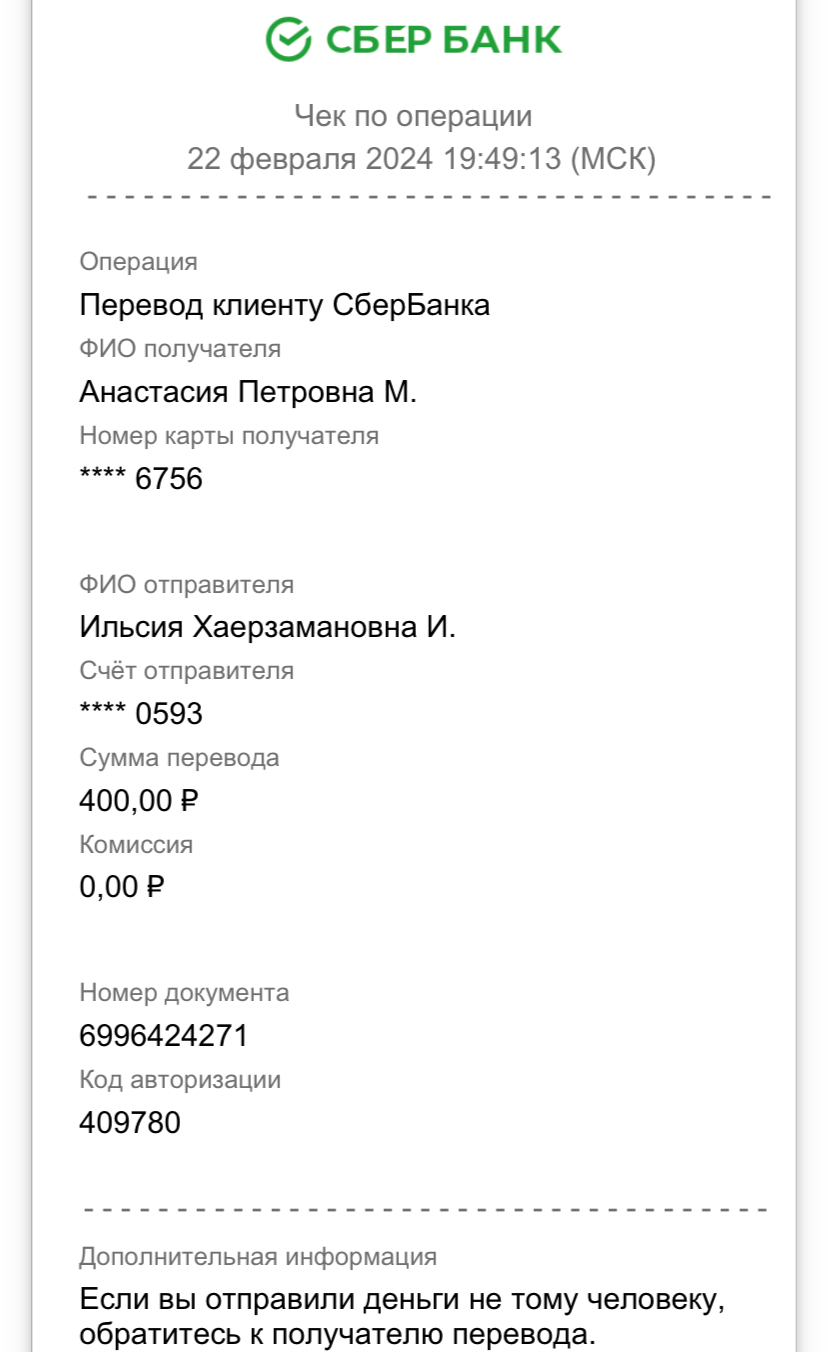Click the green Sber checkmark logo icon
828x1371 pixels.
(x=288, y=39)
